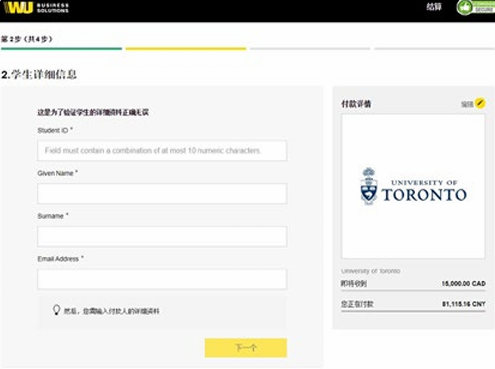Click the 您正在付款 row label

pyautogui.click(x=357, y=304)
